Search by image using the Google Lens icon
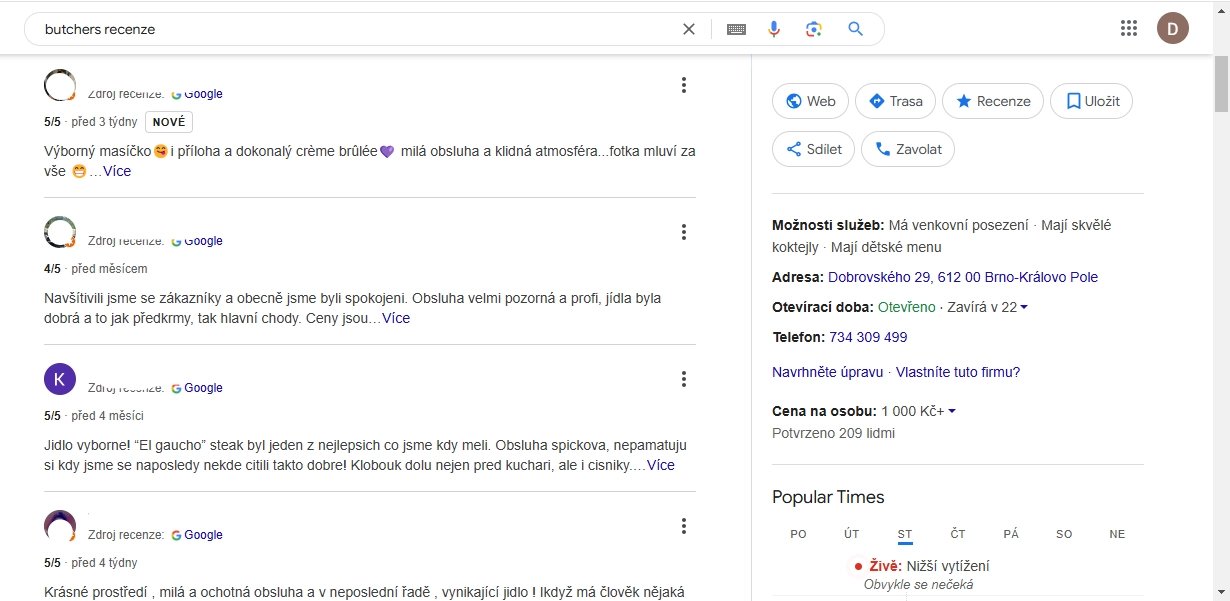 click(813, 28)
